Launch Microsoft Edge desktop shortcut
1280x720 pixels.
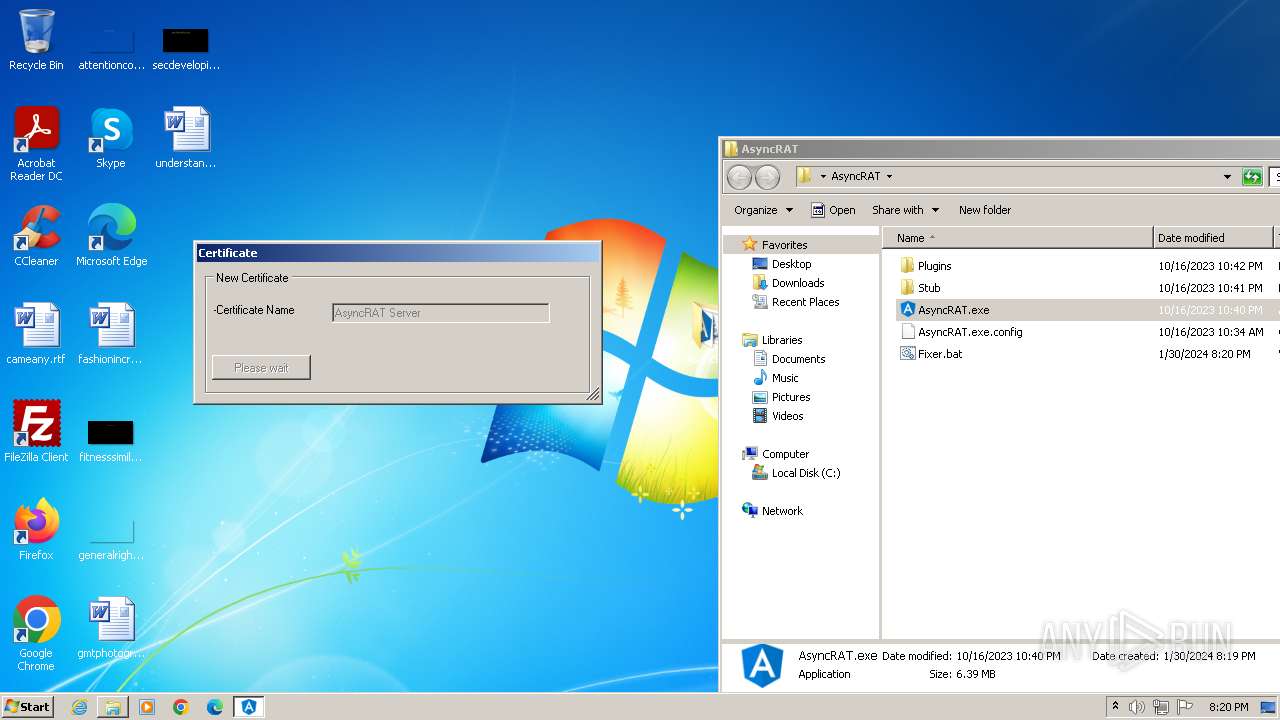[111, 236]
